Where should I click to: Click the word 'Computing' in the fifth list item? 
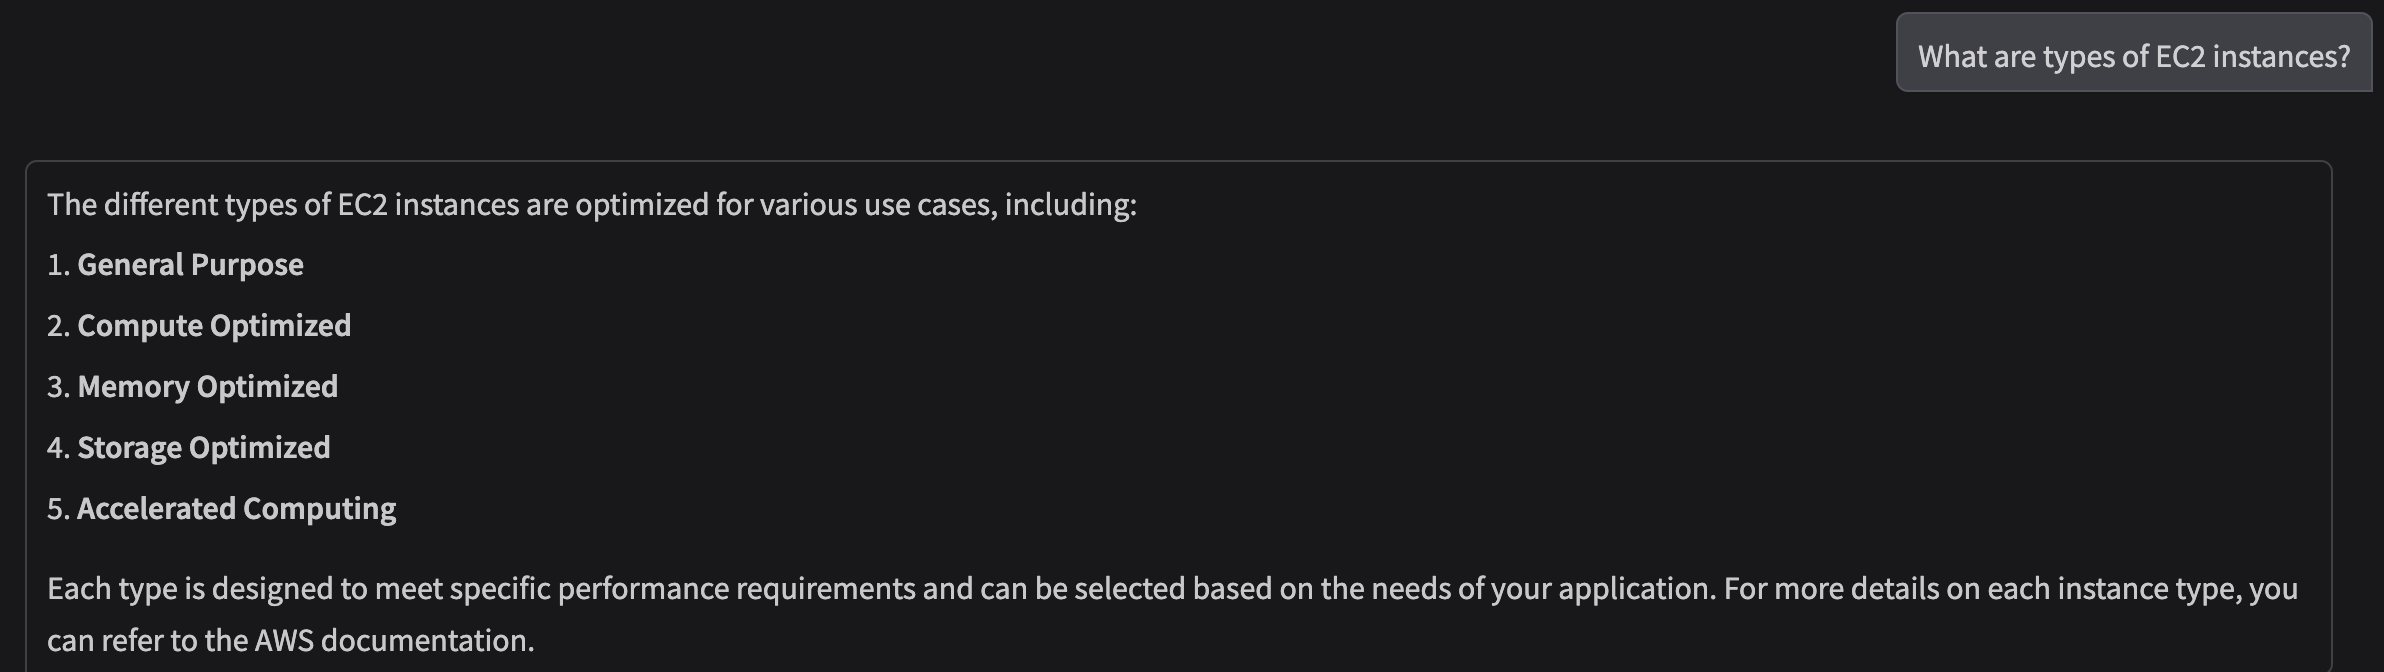pos(319,509)
